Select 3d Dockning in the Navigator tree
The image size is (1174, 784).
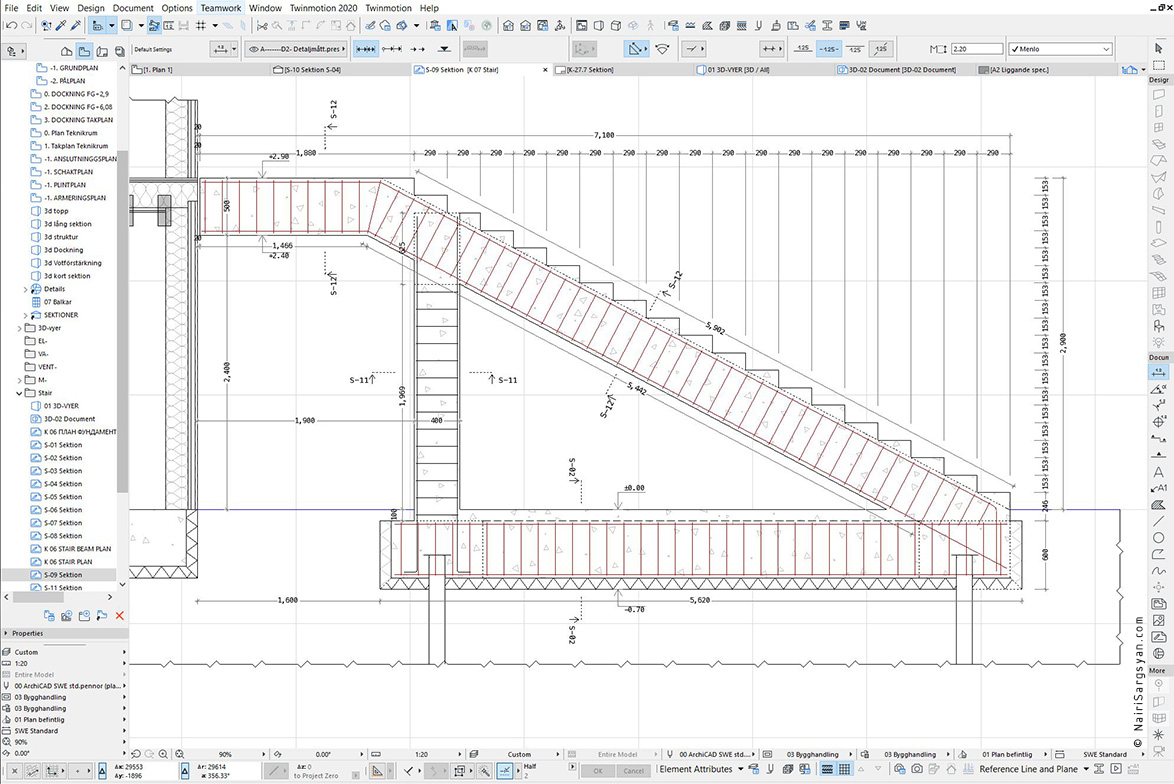point(64,250)
